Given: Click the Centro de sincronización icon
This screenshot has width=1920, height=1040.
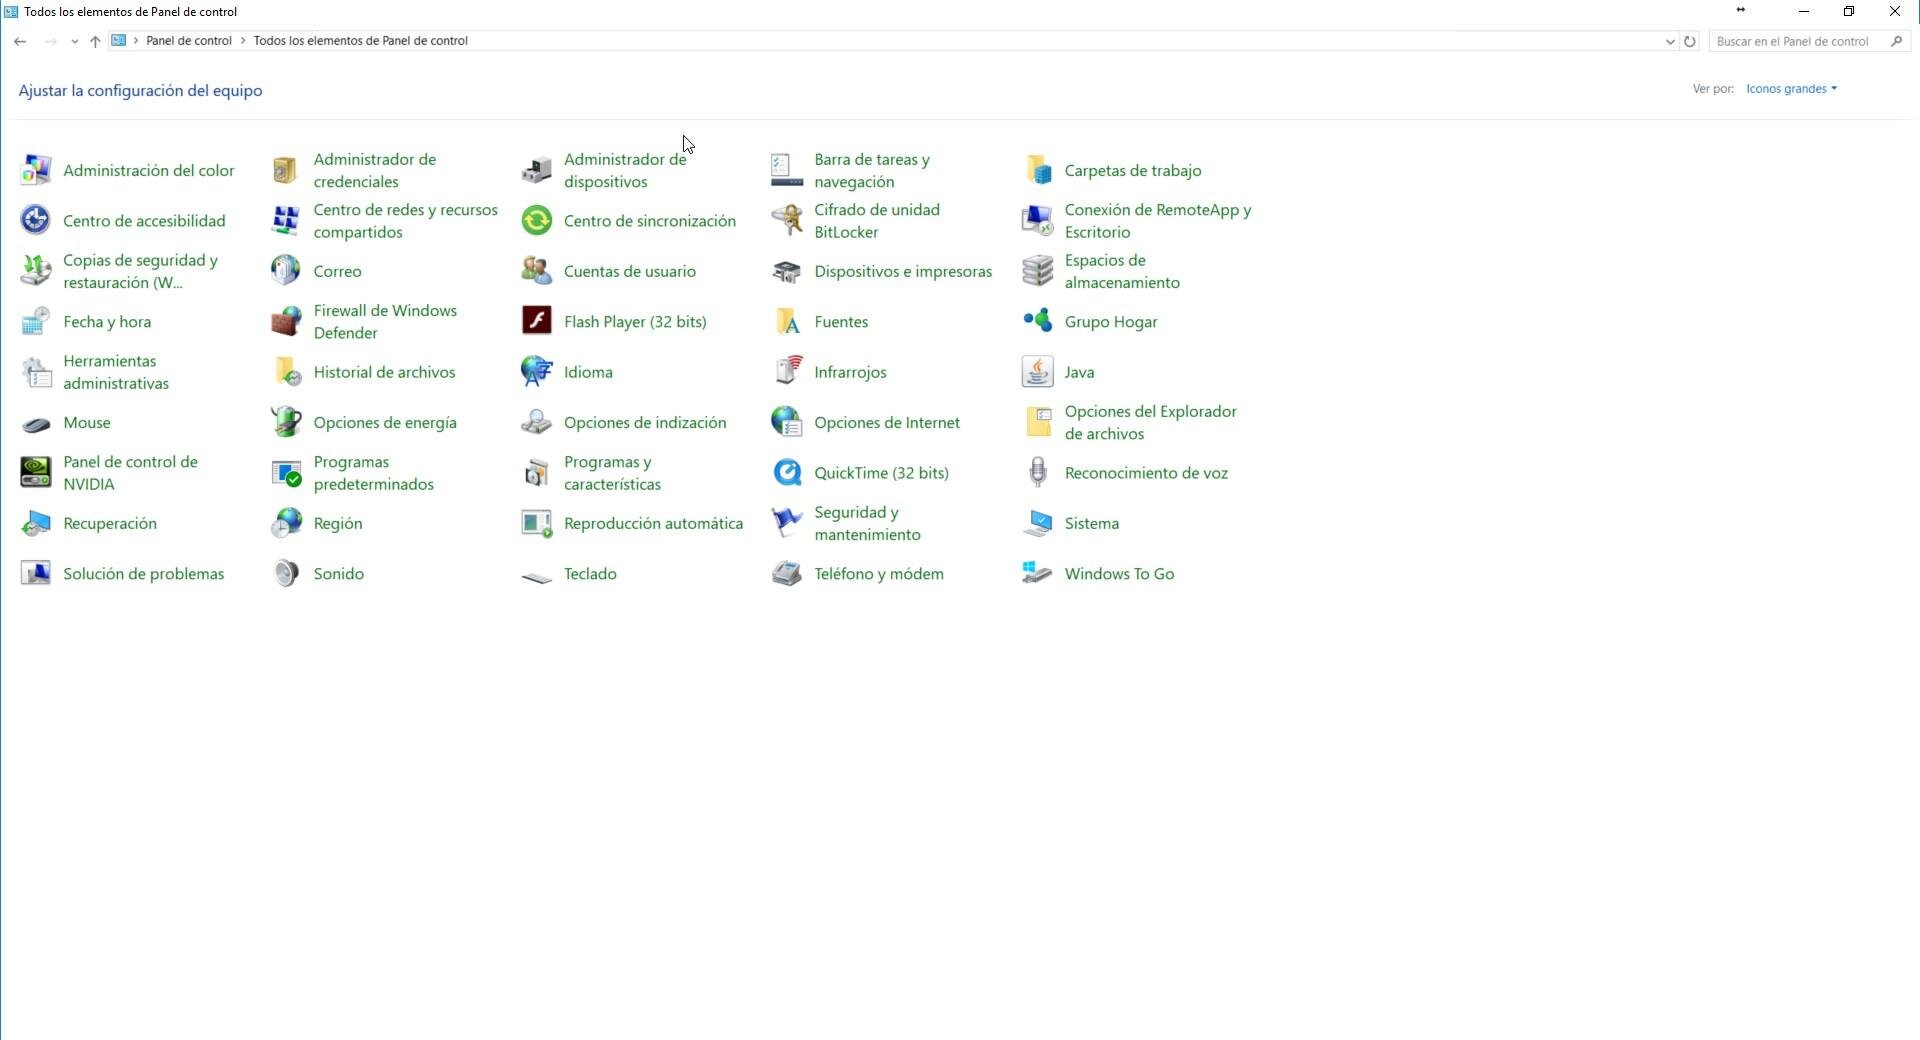Looking at the screenshot, I should tap(537, 221).
